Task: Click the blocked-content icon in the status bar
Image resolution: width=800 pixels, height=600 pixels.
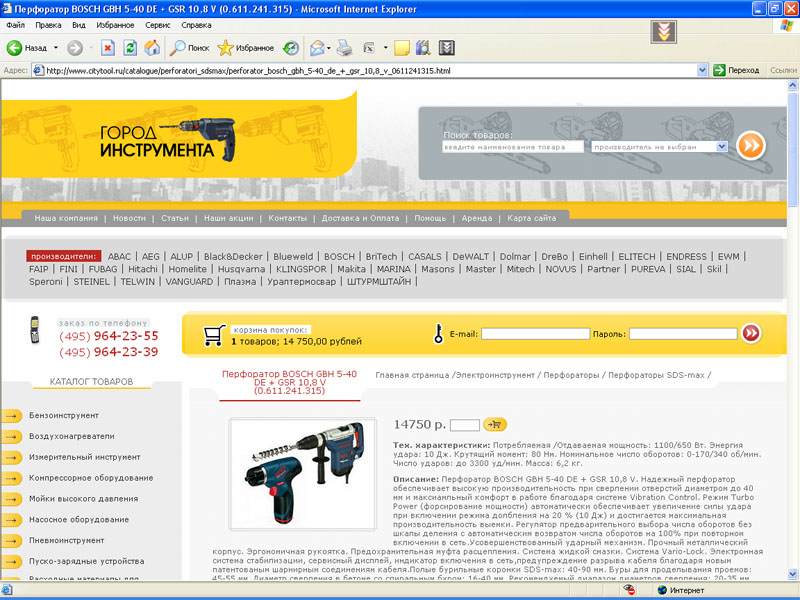Action: pos(629,590)
